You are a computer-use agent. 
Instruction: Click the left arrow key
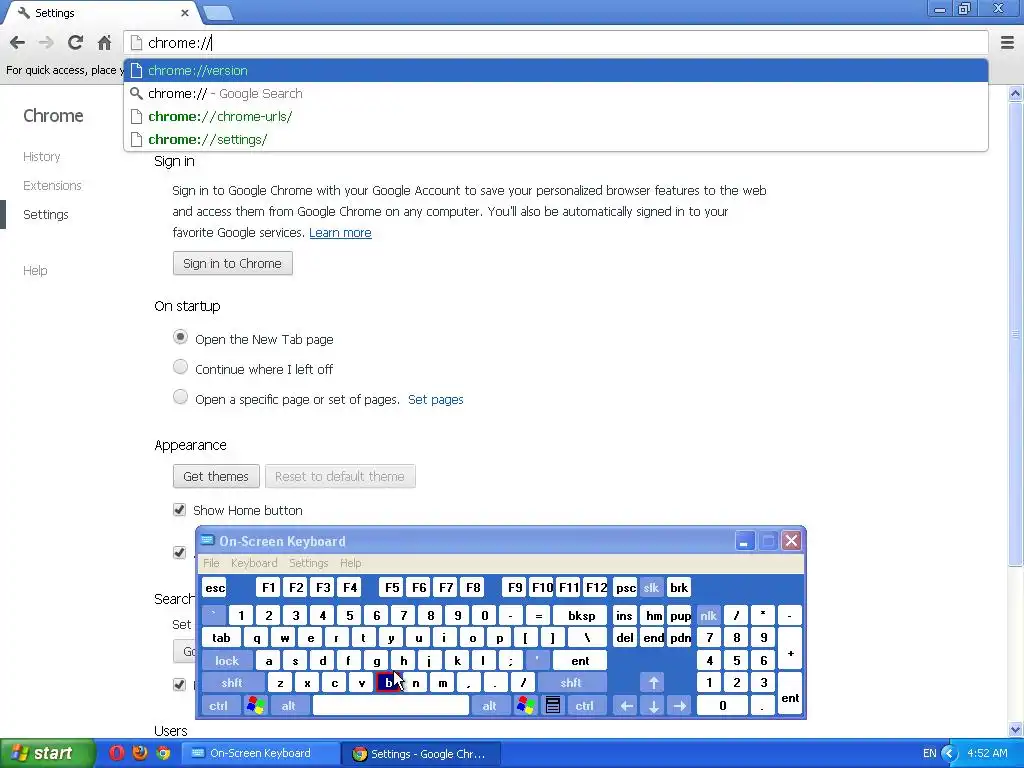click(626, 705)
